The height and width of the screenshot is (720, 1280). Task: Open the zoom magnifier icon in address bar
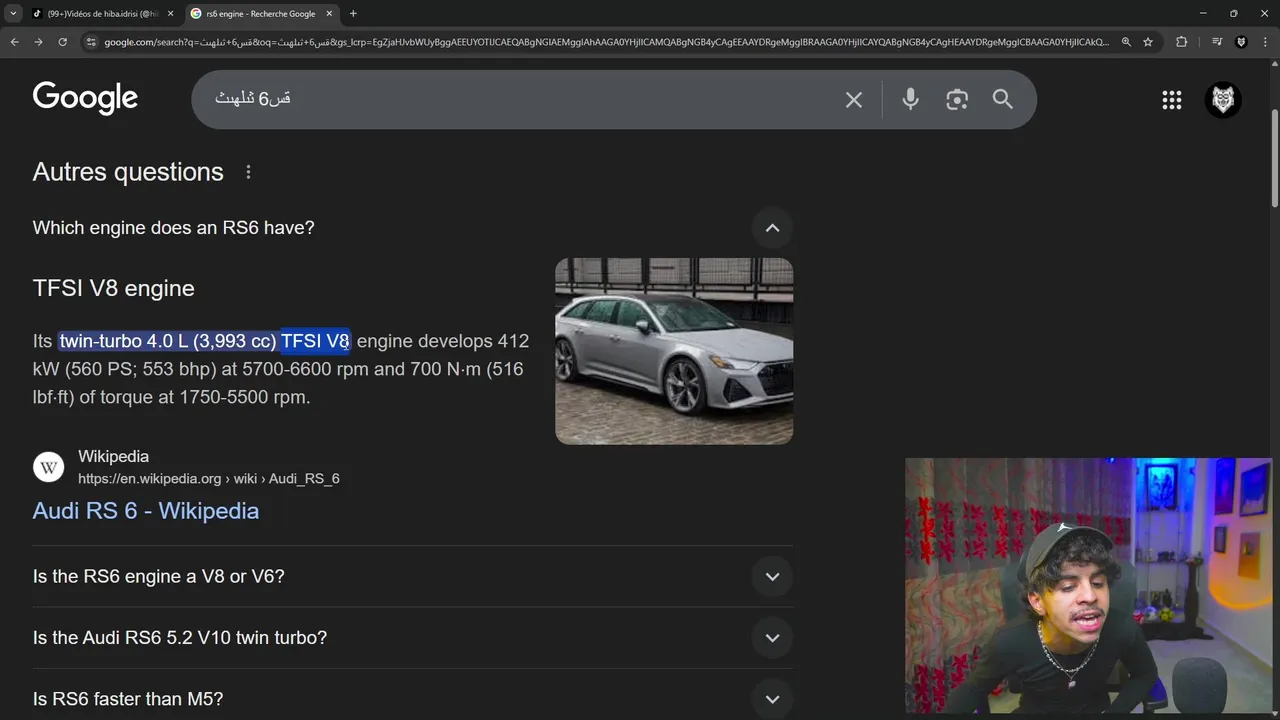1126,42
